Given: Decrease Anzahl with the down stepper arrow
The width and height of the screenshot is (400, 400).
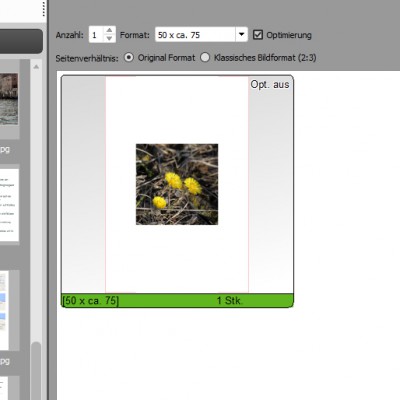Looking at the screenshot, I should 109,38.
